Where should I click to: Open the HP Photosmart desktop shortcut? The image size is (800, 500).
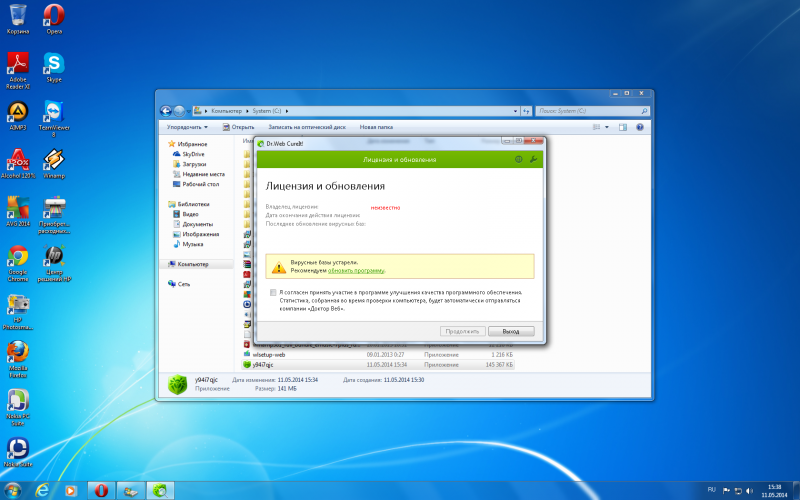click(18, 312)
